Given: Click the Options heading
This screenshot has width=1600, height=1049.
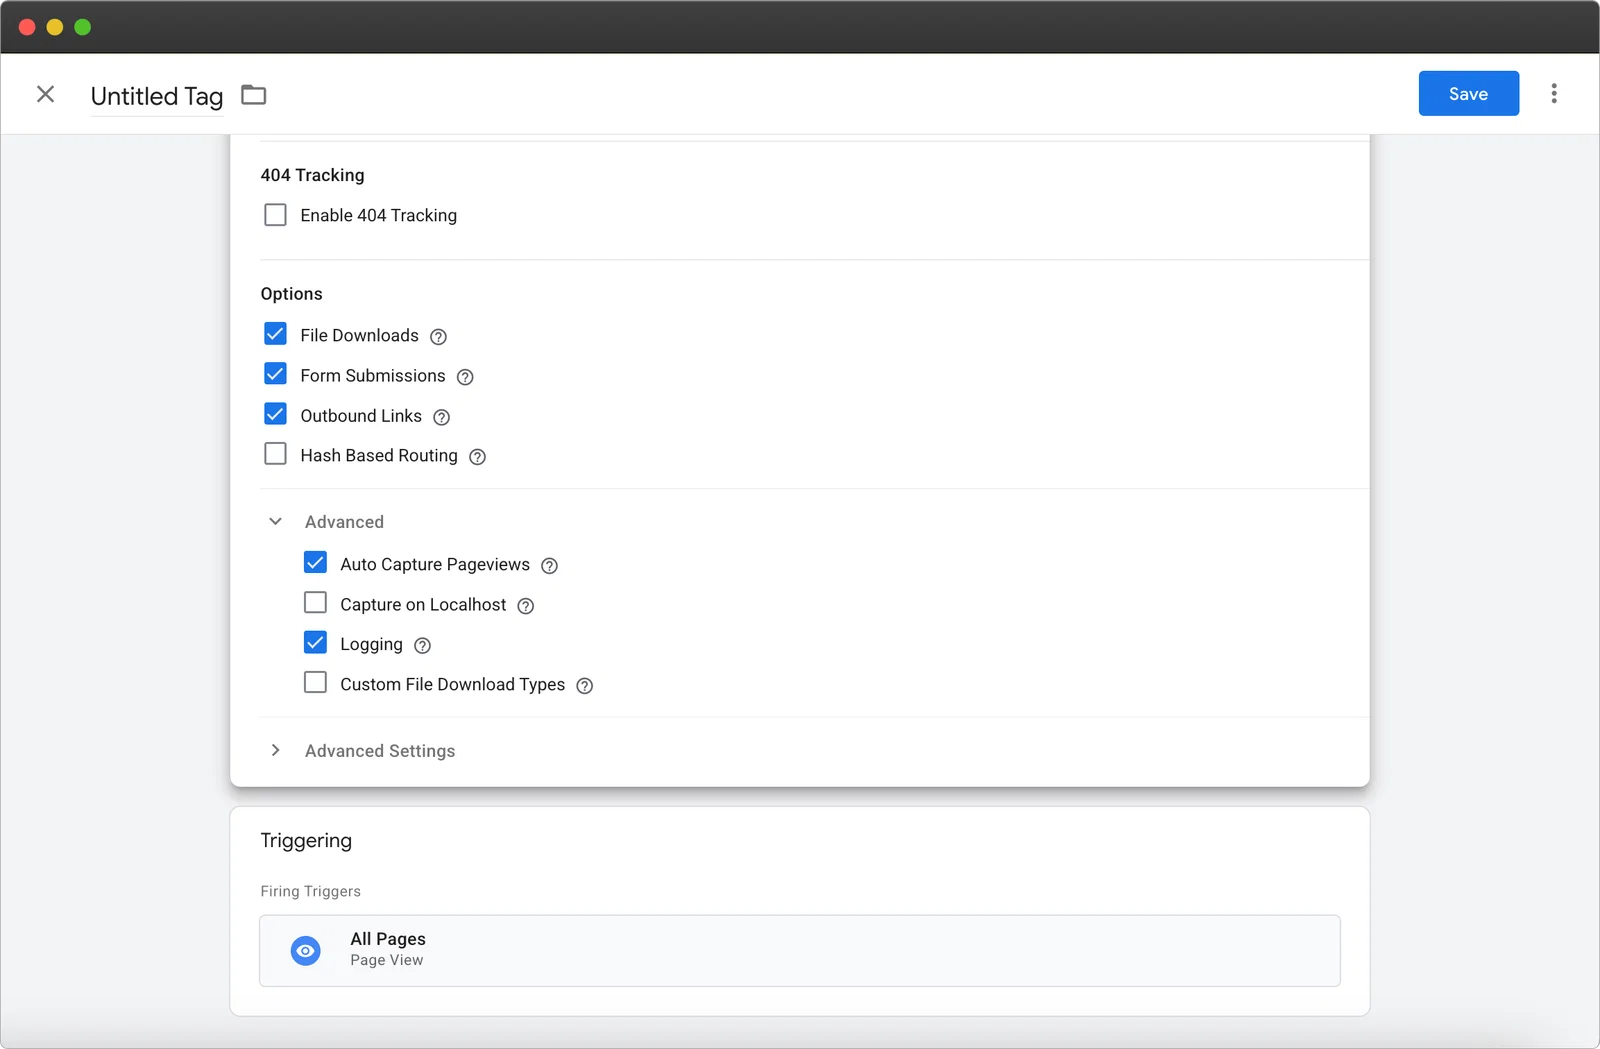Looking at the screenshot, I should tap(291, 294).
